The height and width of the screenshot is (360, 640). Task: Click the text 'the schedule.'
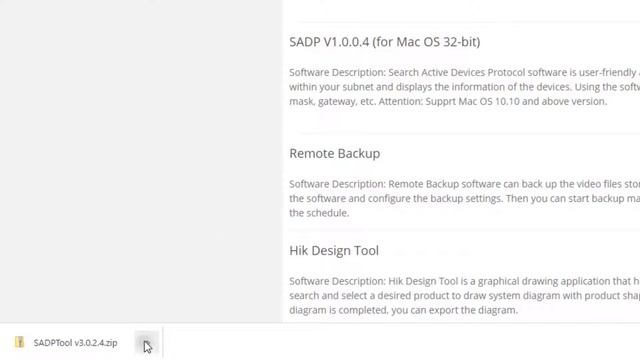coord(319,213)
